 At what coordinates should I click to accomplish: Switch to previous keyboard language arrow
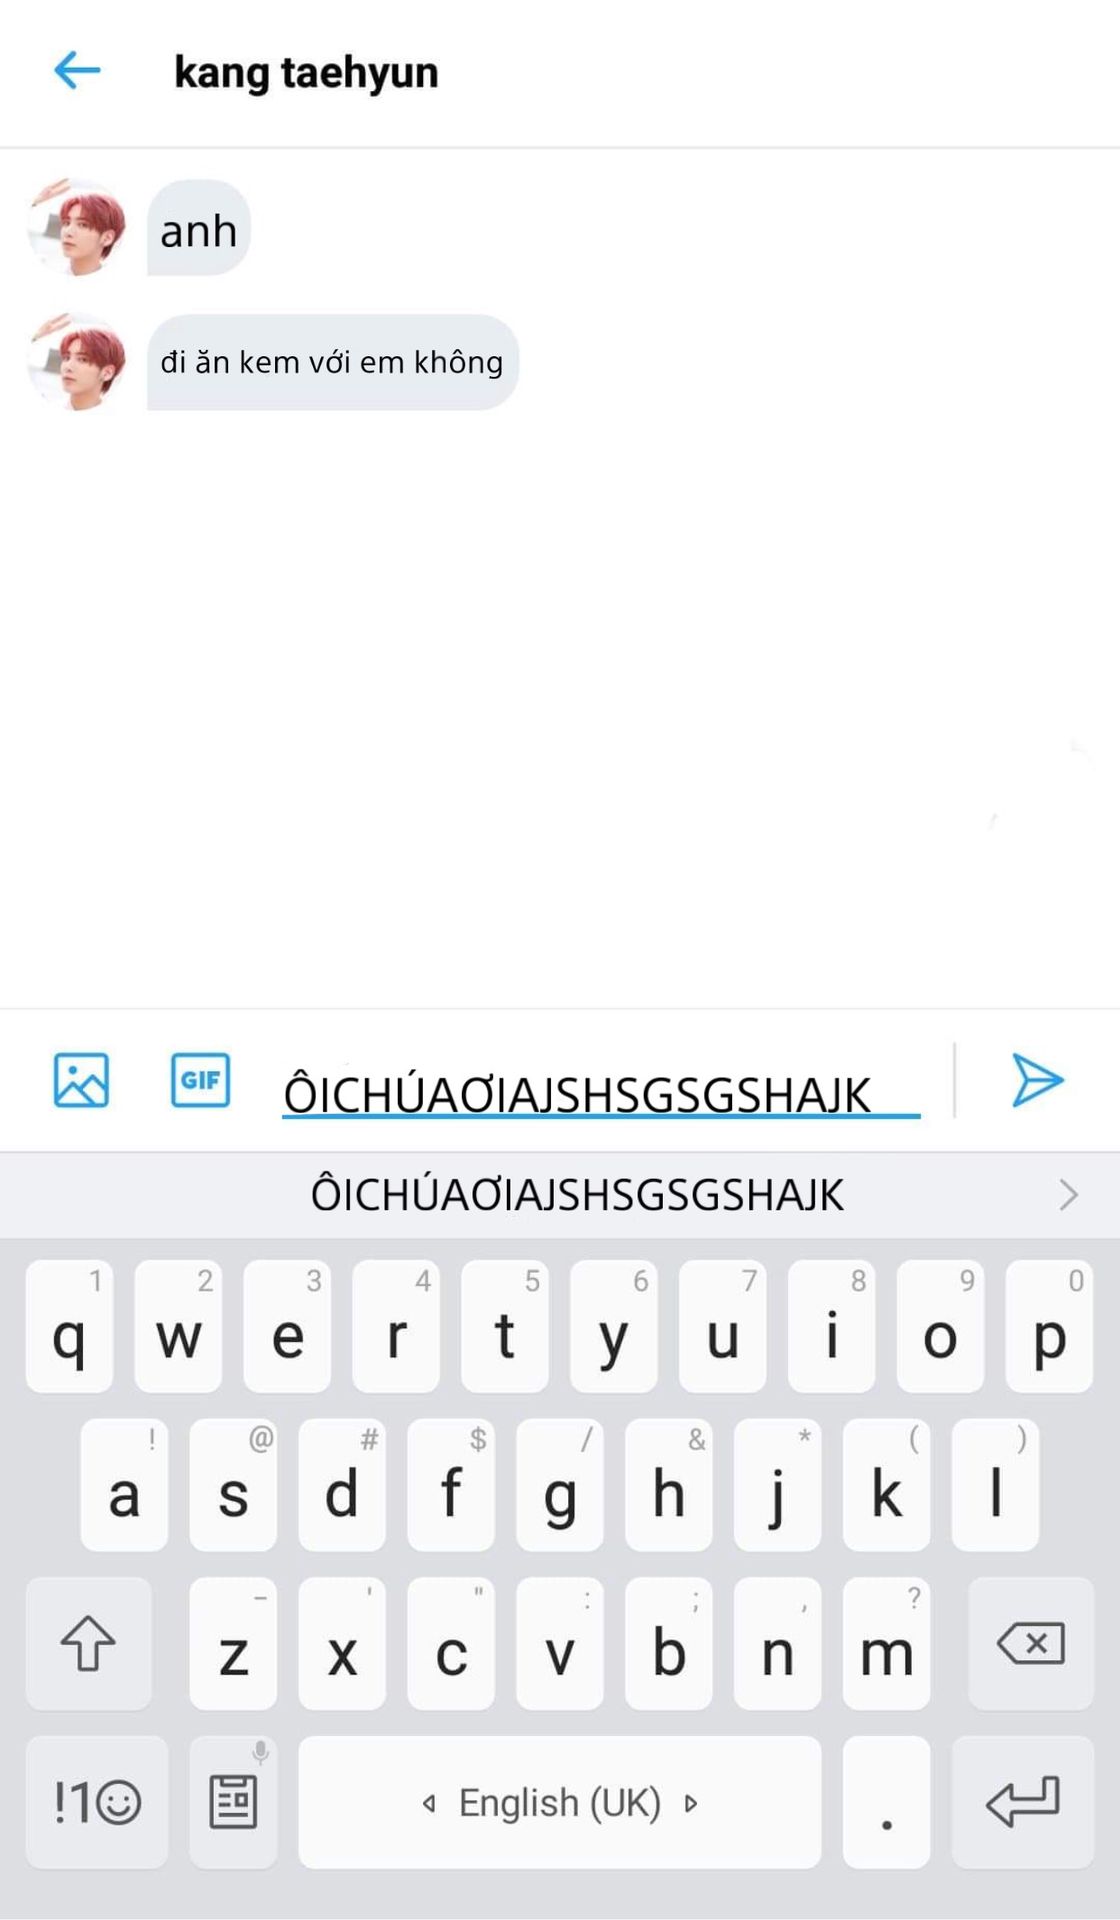[429, 1803]
